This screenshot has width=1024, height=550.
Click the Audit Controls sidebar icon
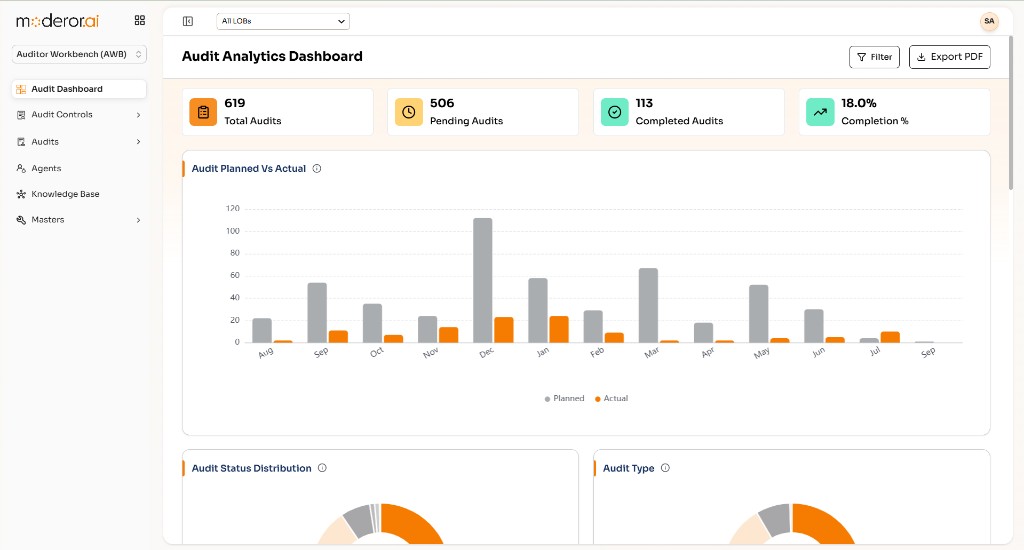(x=21, y=115)
